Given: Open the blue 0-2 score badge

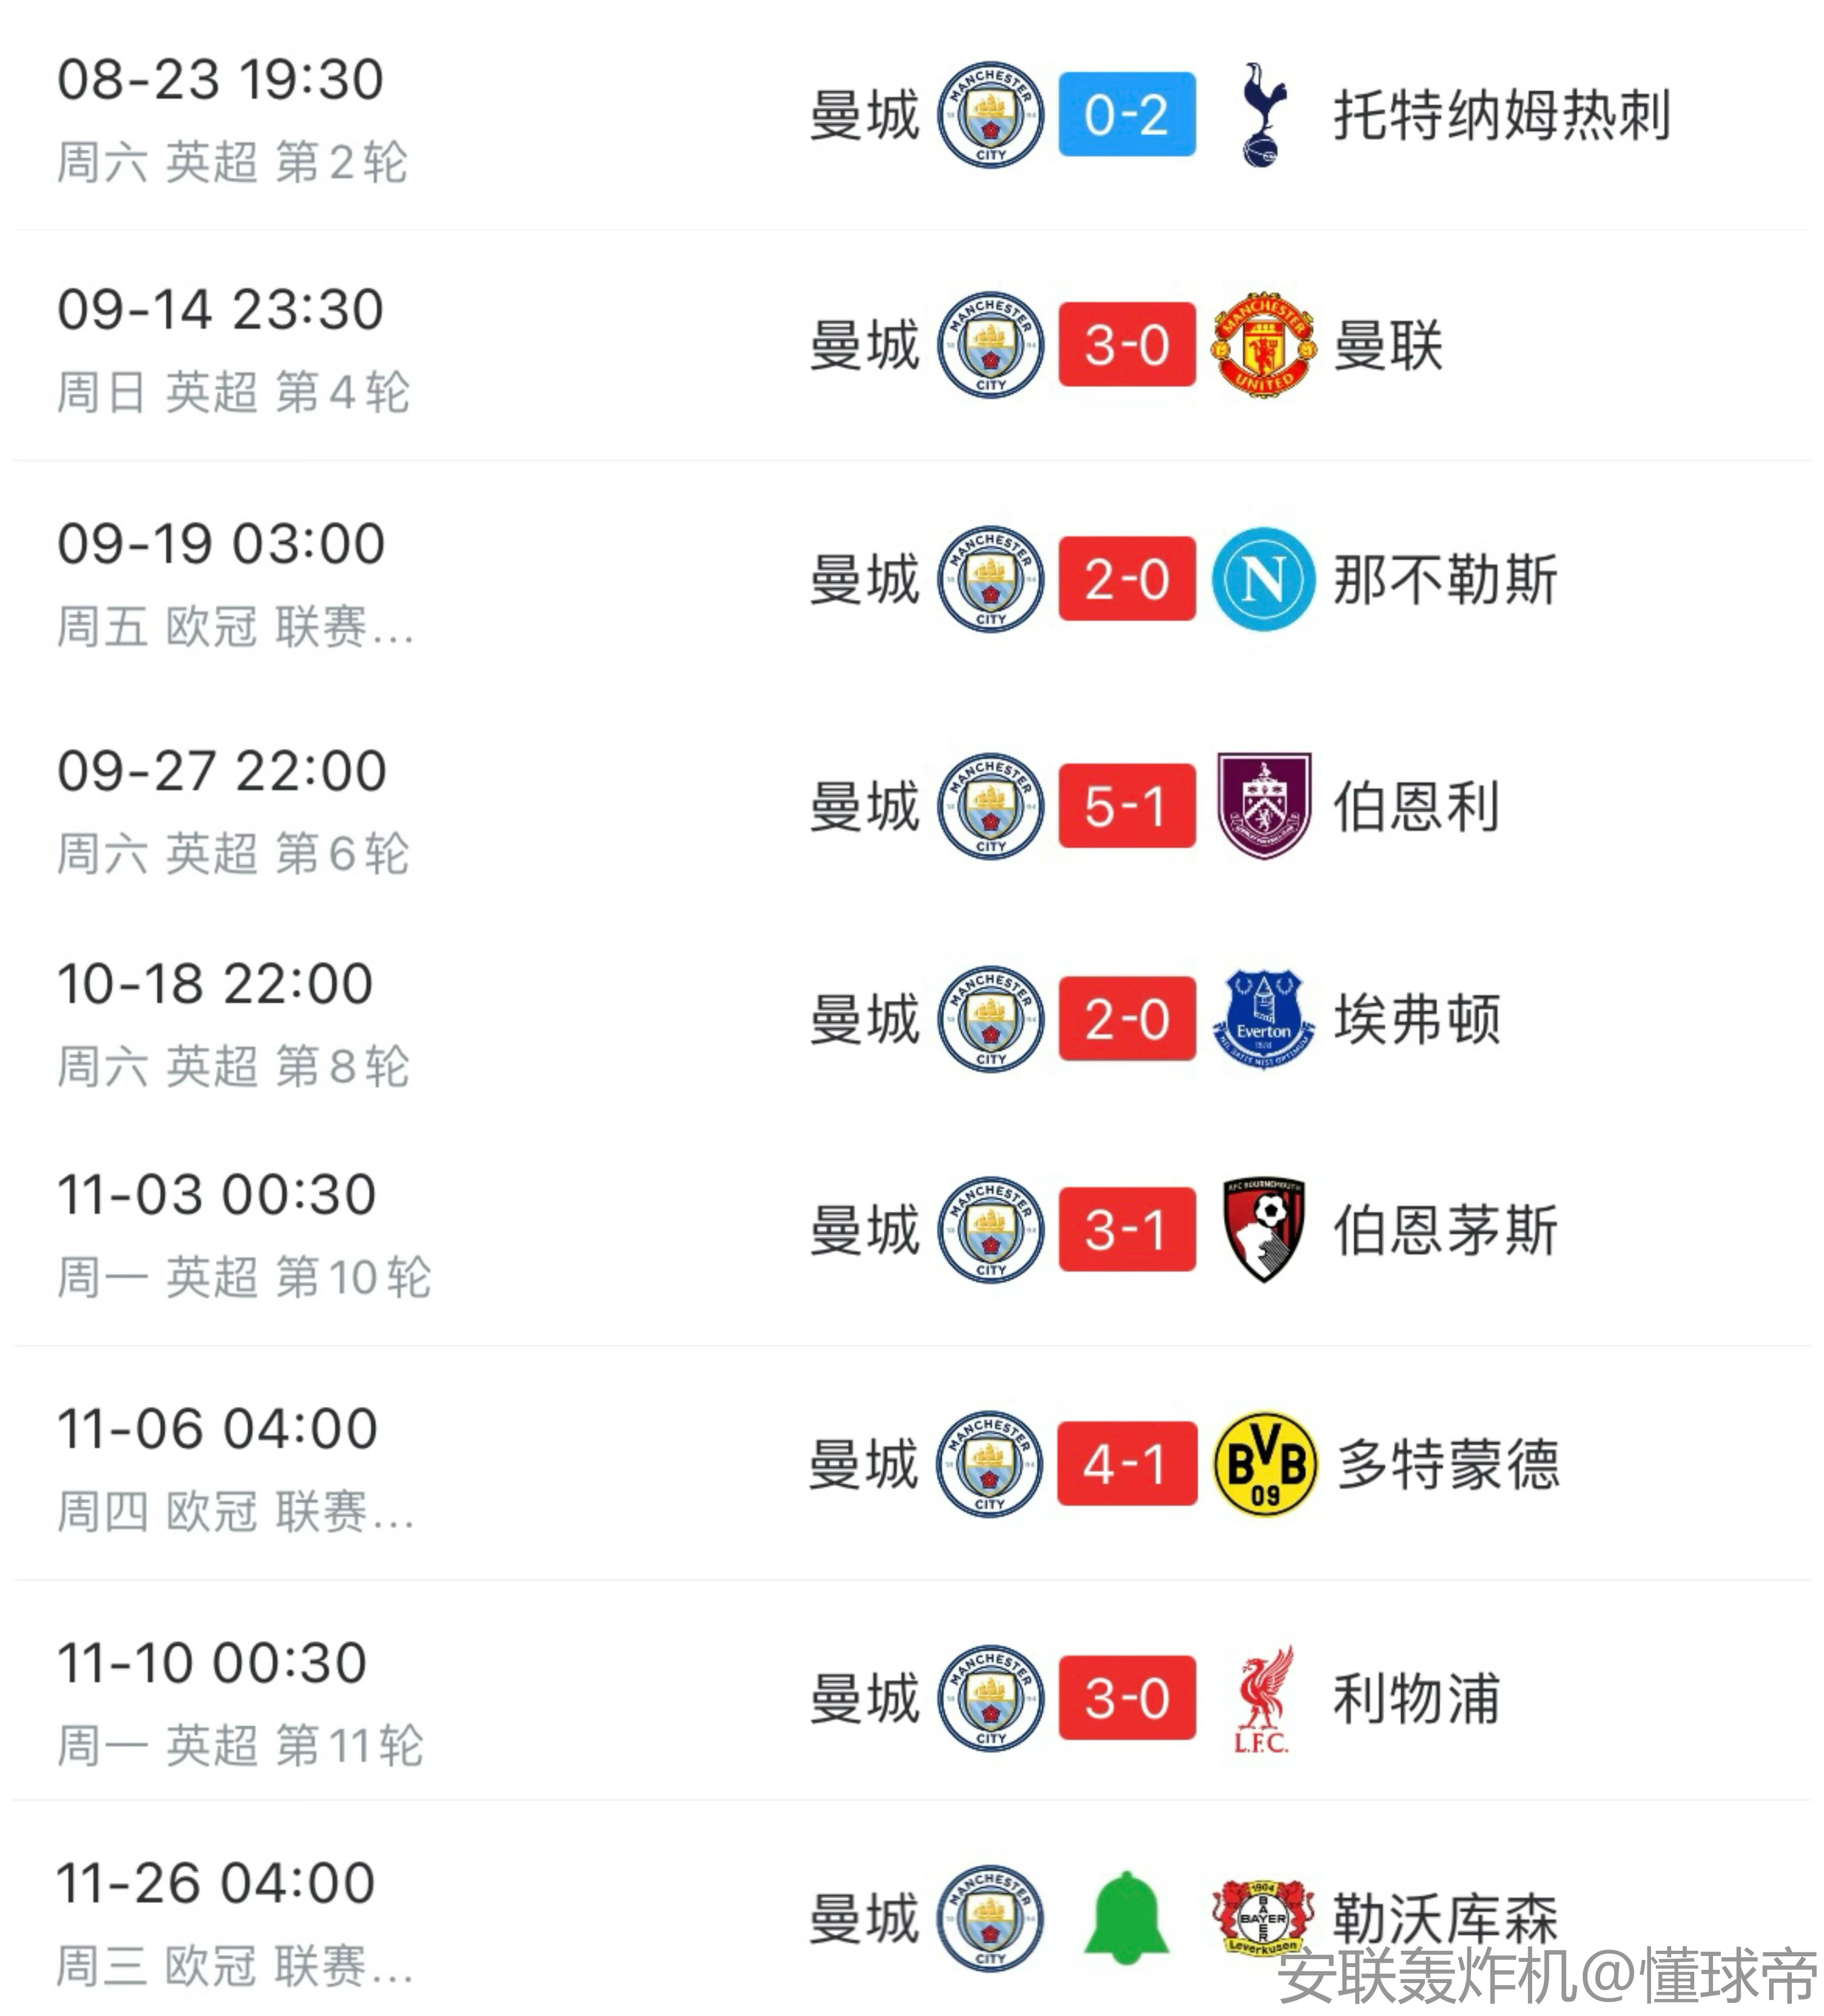Looking at the screenshot, I should (1127, 114).
